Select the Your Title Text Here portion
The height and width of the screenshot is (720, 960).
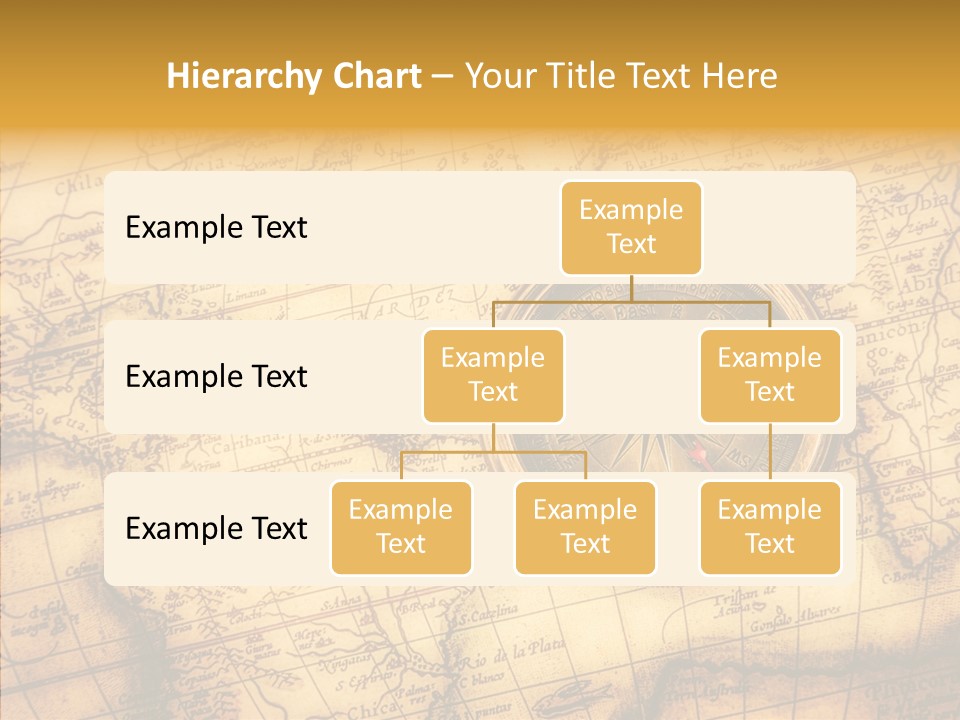pyautogui.click(x=620, y=75)
